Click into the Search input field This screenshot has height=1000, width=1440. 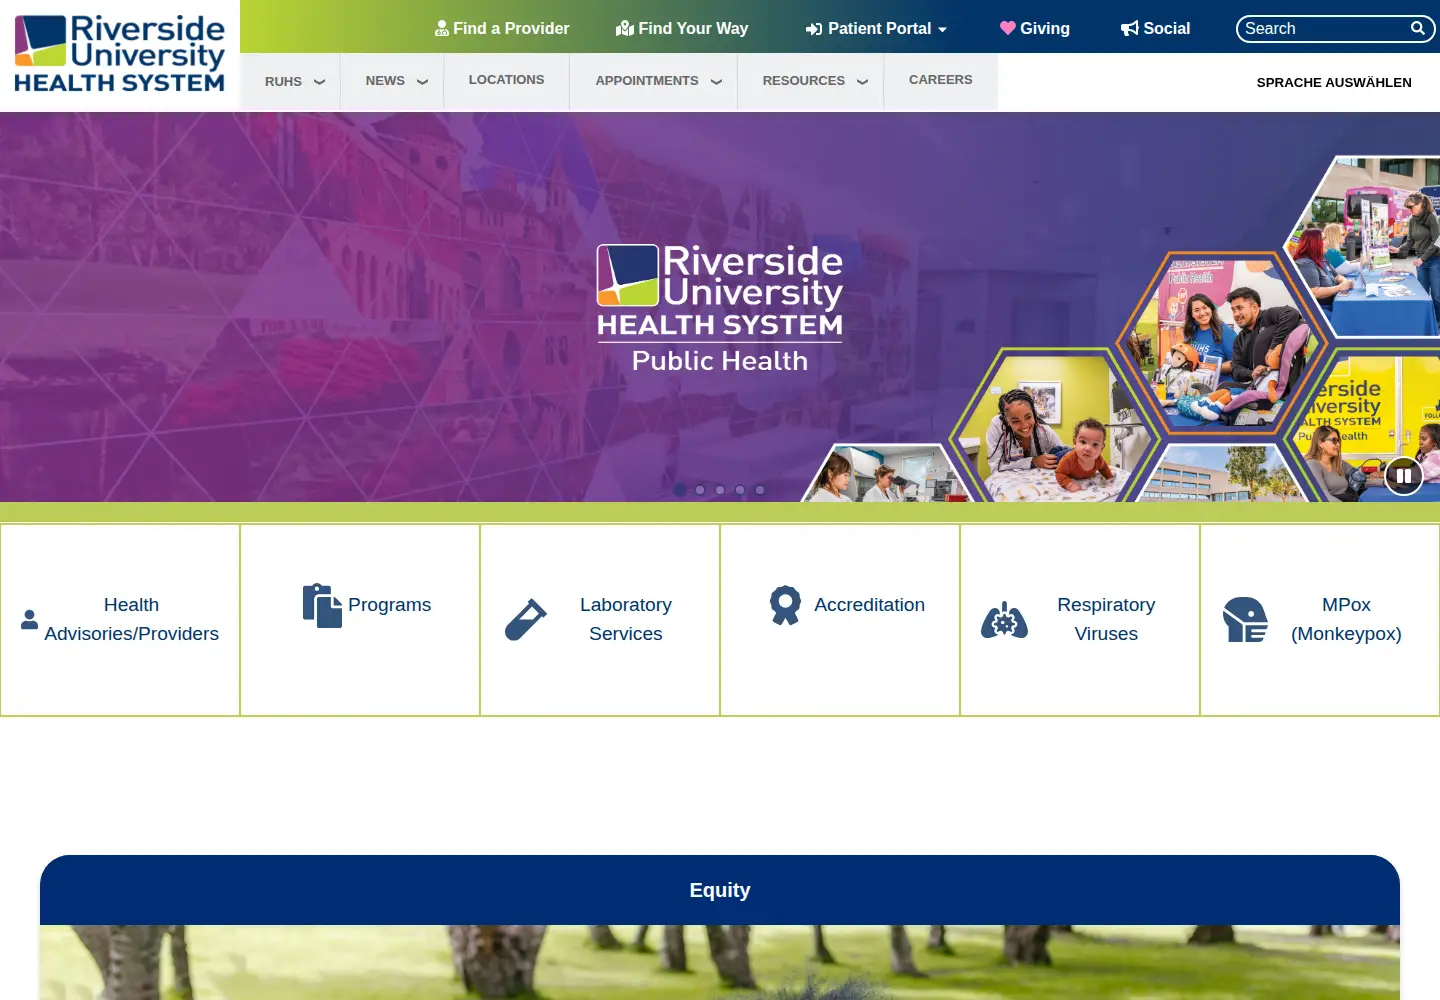(x=1324, y=28)
